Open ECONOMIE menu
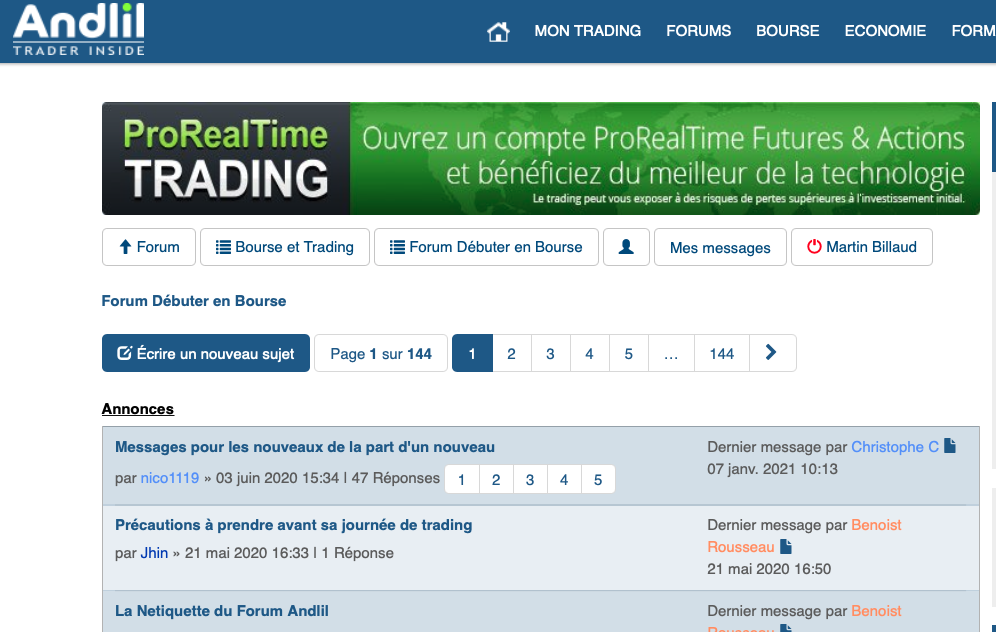This screenshot has height=632, width=996. coord(885,30)
